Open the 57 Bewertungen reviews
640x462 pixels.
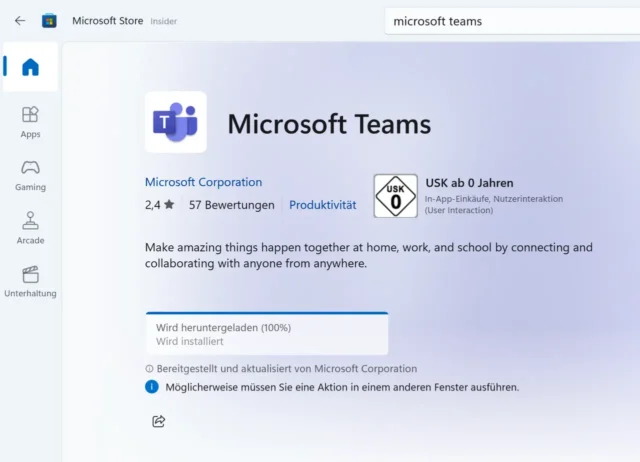point(231,205)
